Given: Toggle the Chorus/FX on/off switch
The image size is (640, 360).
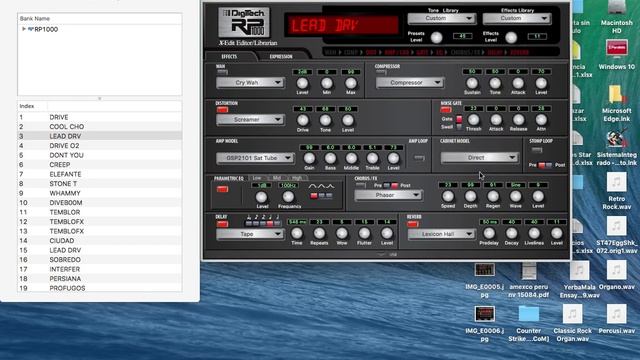Looking at the screenshot, I should [360, 185].
